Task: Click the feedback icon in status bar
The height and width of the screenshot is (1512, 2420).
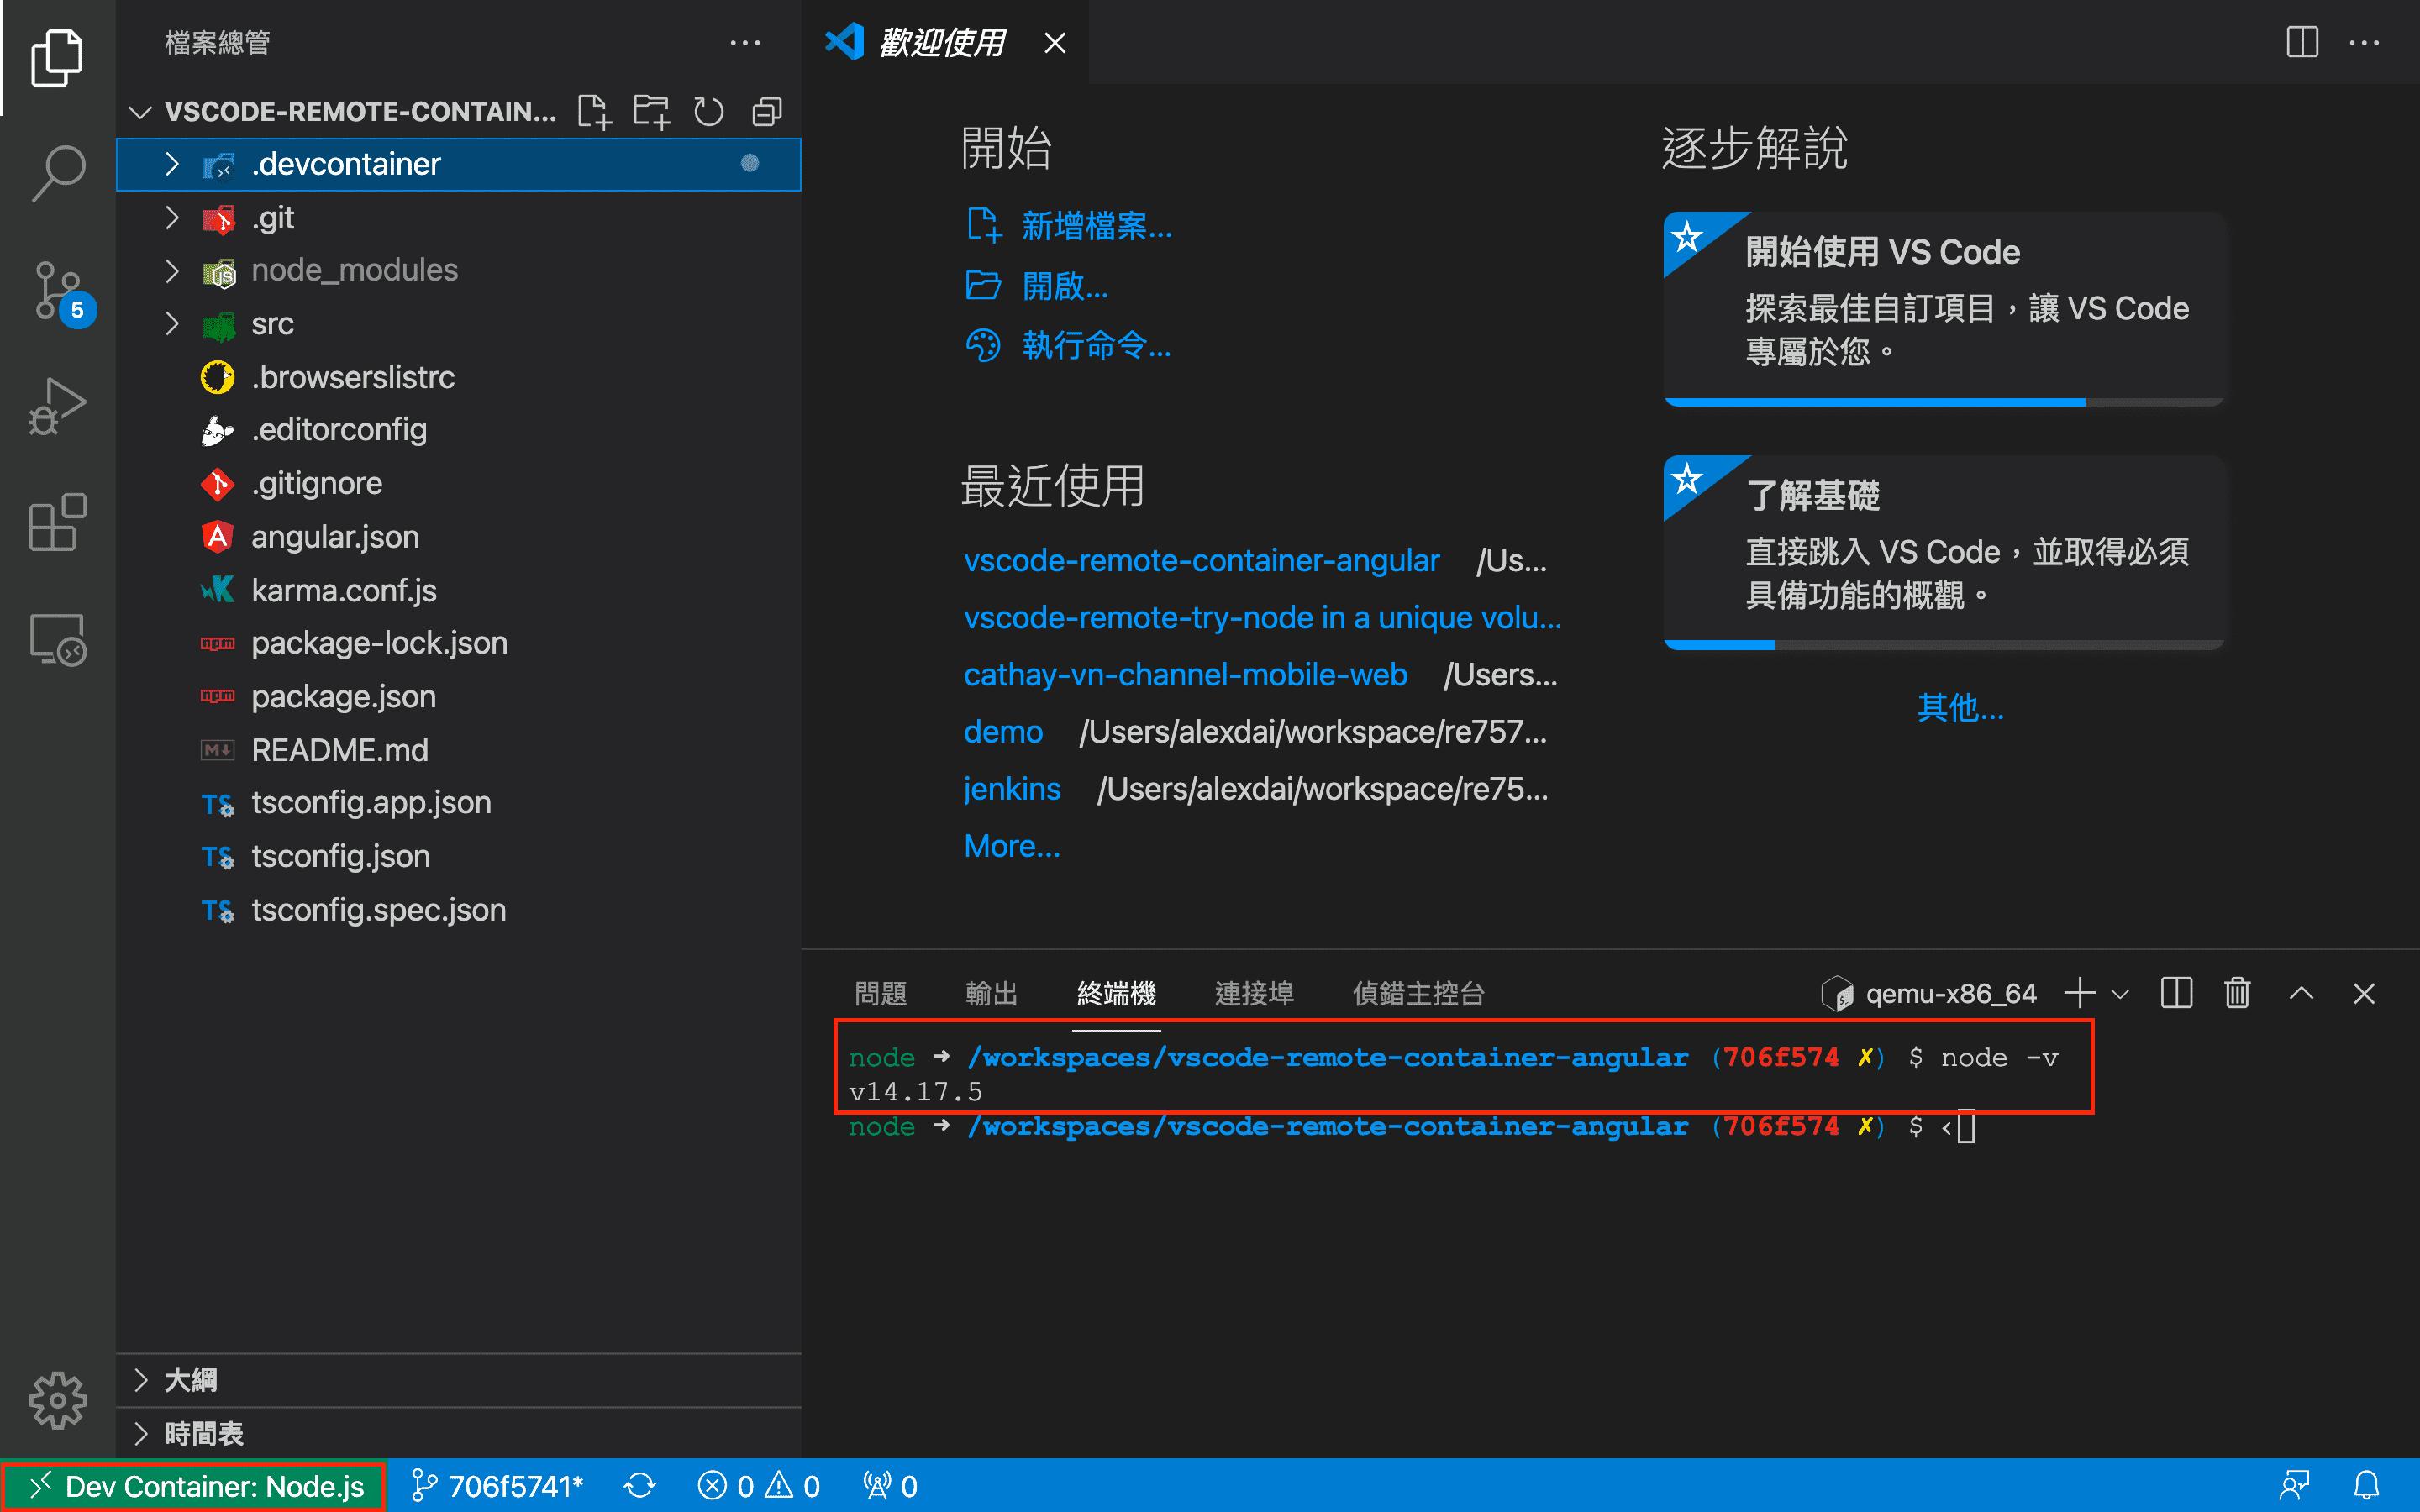Action: coord(2293,1486)
